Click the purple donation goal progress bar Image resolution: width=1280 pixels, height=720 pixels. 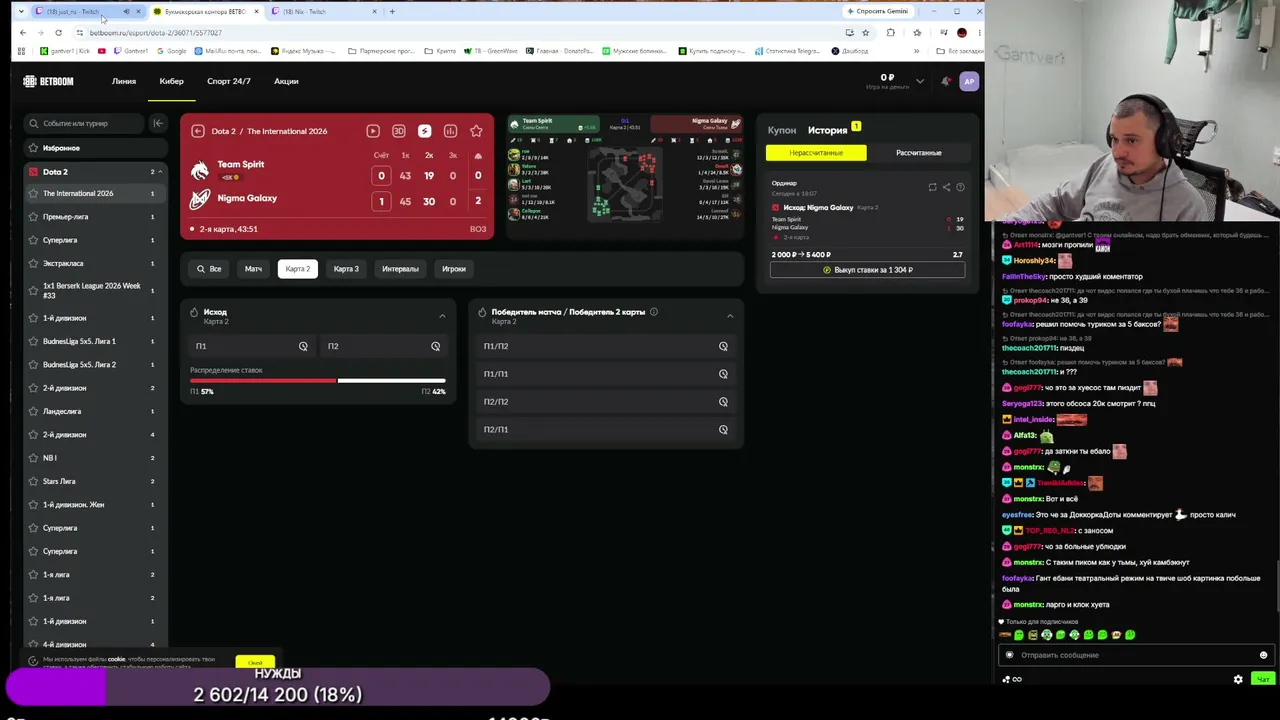pyautogui.click(x=278, y=687)
